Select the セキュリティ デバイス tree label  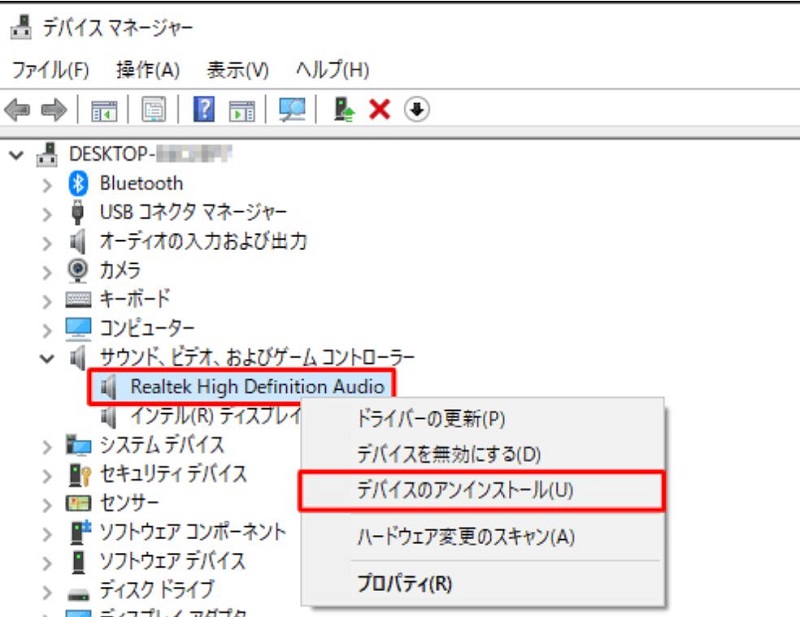click(x=173, y=474)
